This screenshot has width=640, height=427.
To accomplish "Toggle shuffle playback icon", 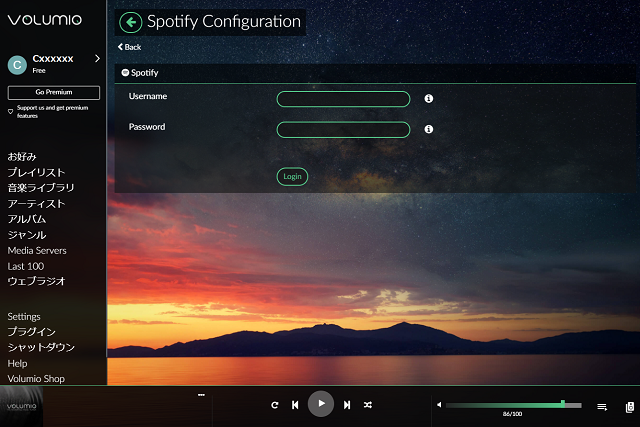I will pyautogui.click(x=368, y=405).
